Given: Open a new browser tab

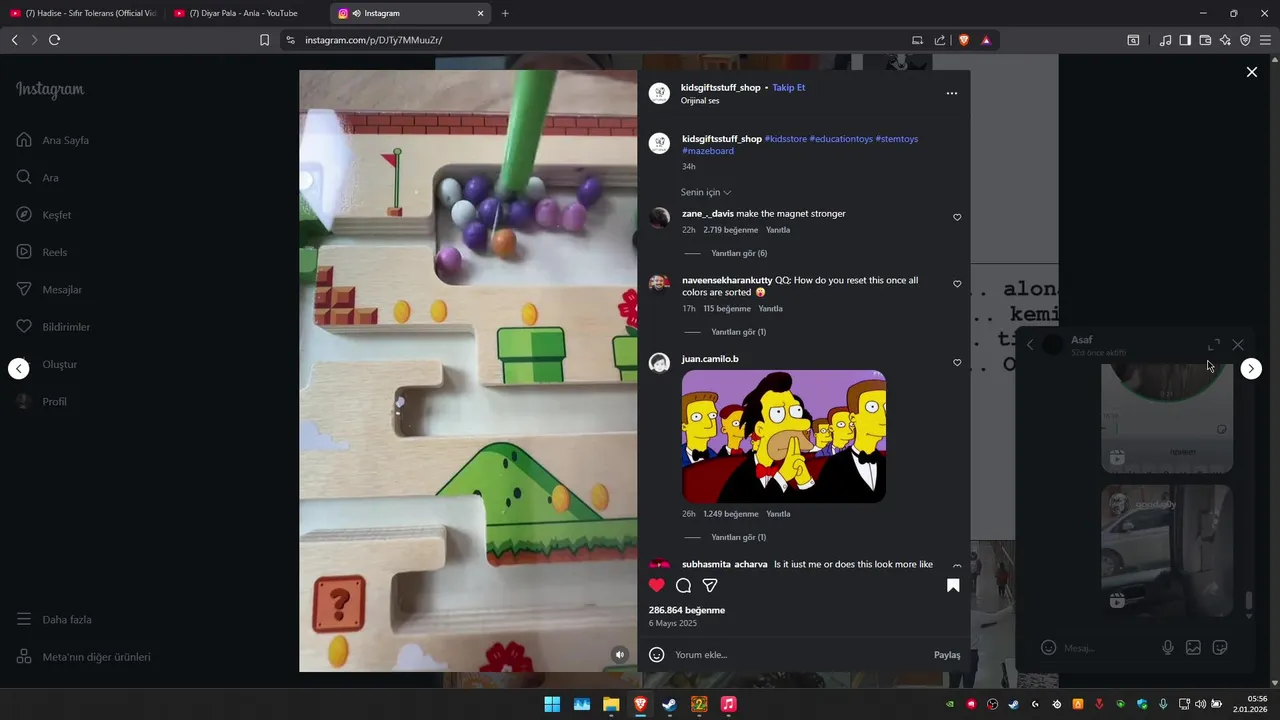Looking at the screenshot, I should [505, 13].
